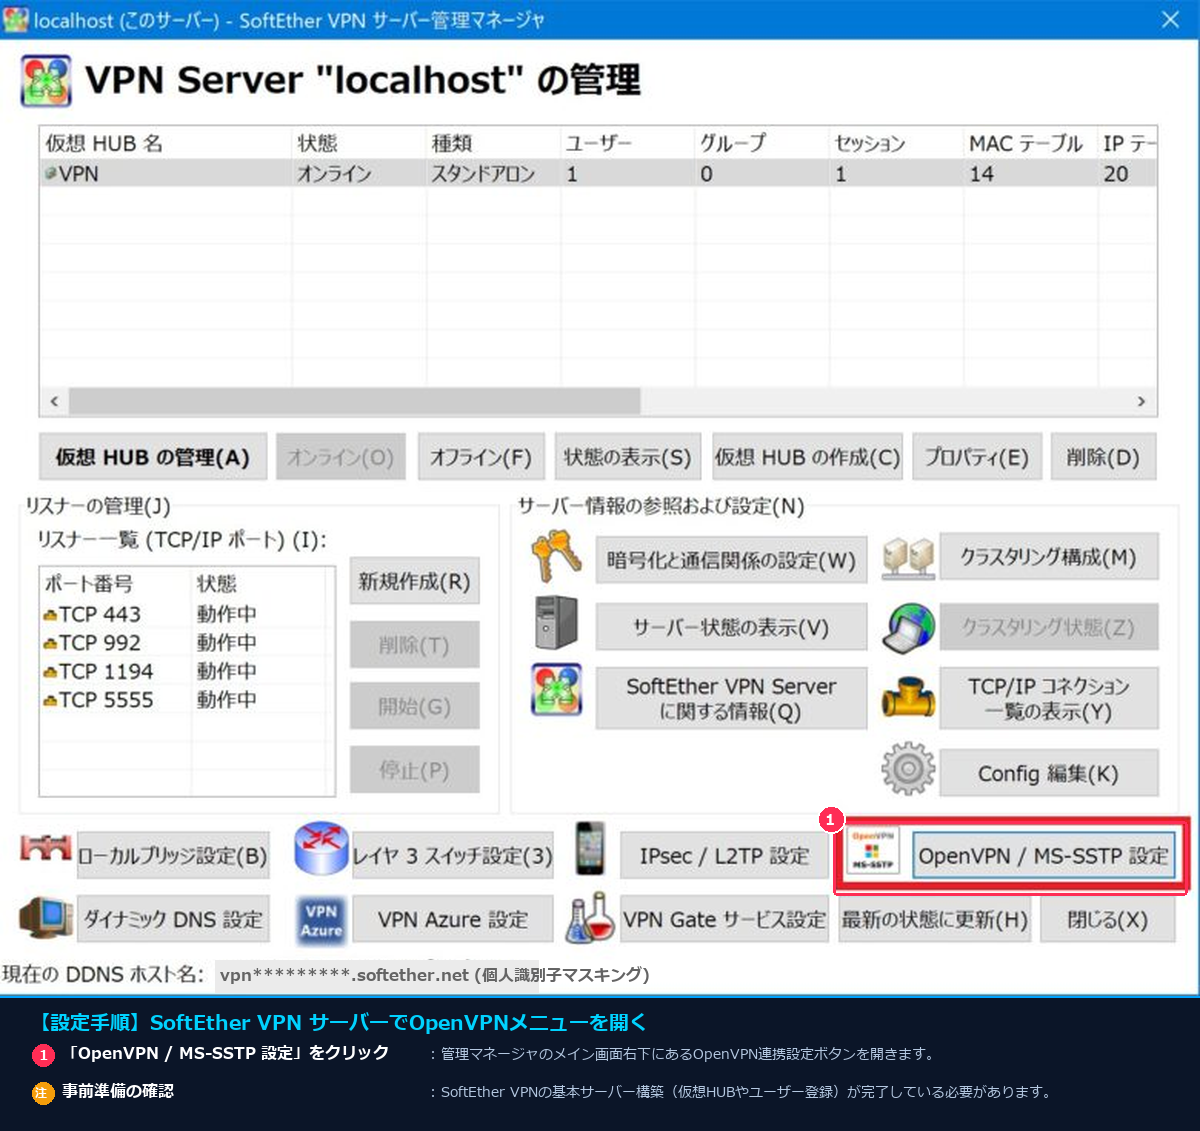The width and height of the screenshot is (1200, 1131).
Task: Click the ユーザー column header
Action: click(627, 143)
